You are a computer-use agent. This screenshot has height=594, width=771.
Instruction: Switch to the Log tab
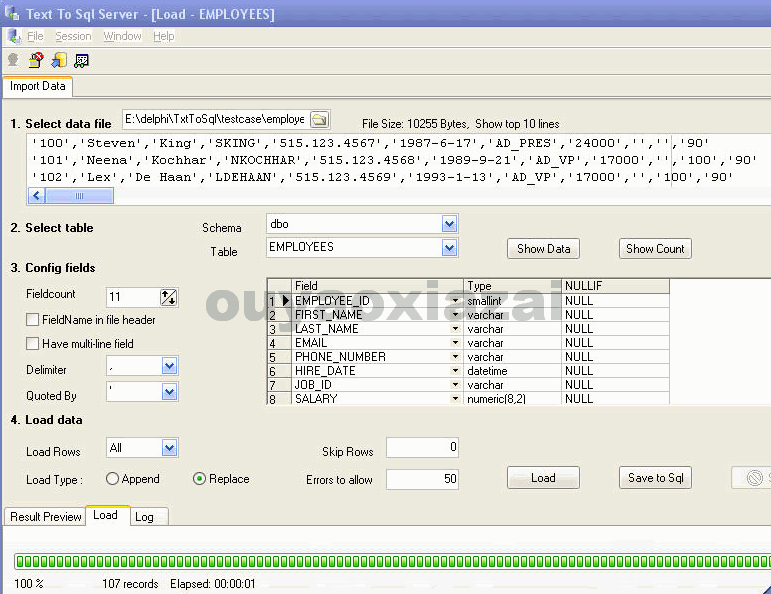click(x=149, y=517)
